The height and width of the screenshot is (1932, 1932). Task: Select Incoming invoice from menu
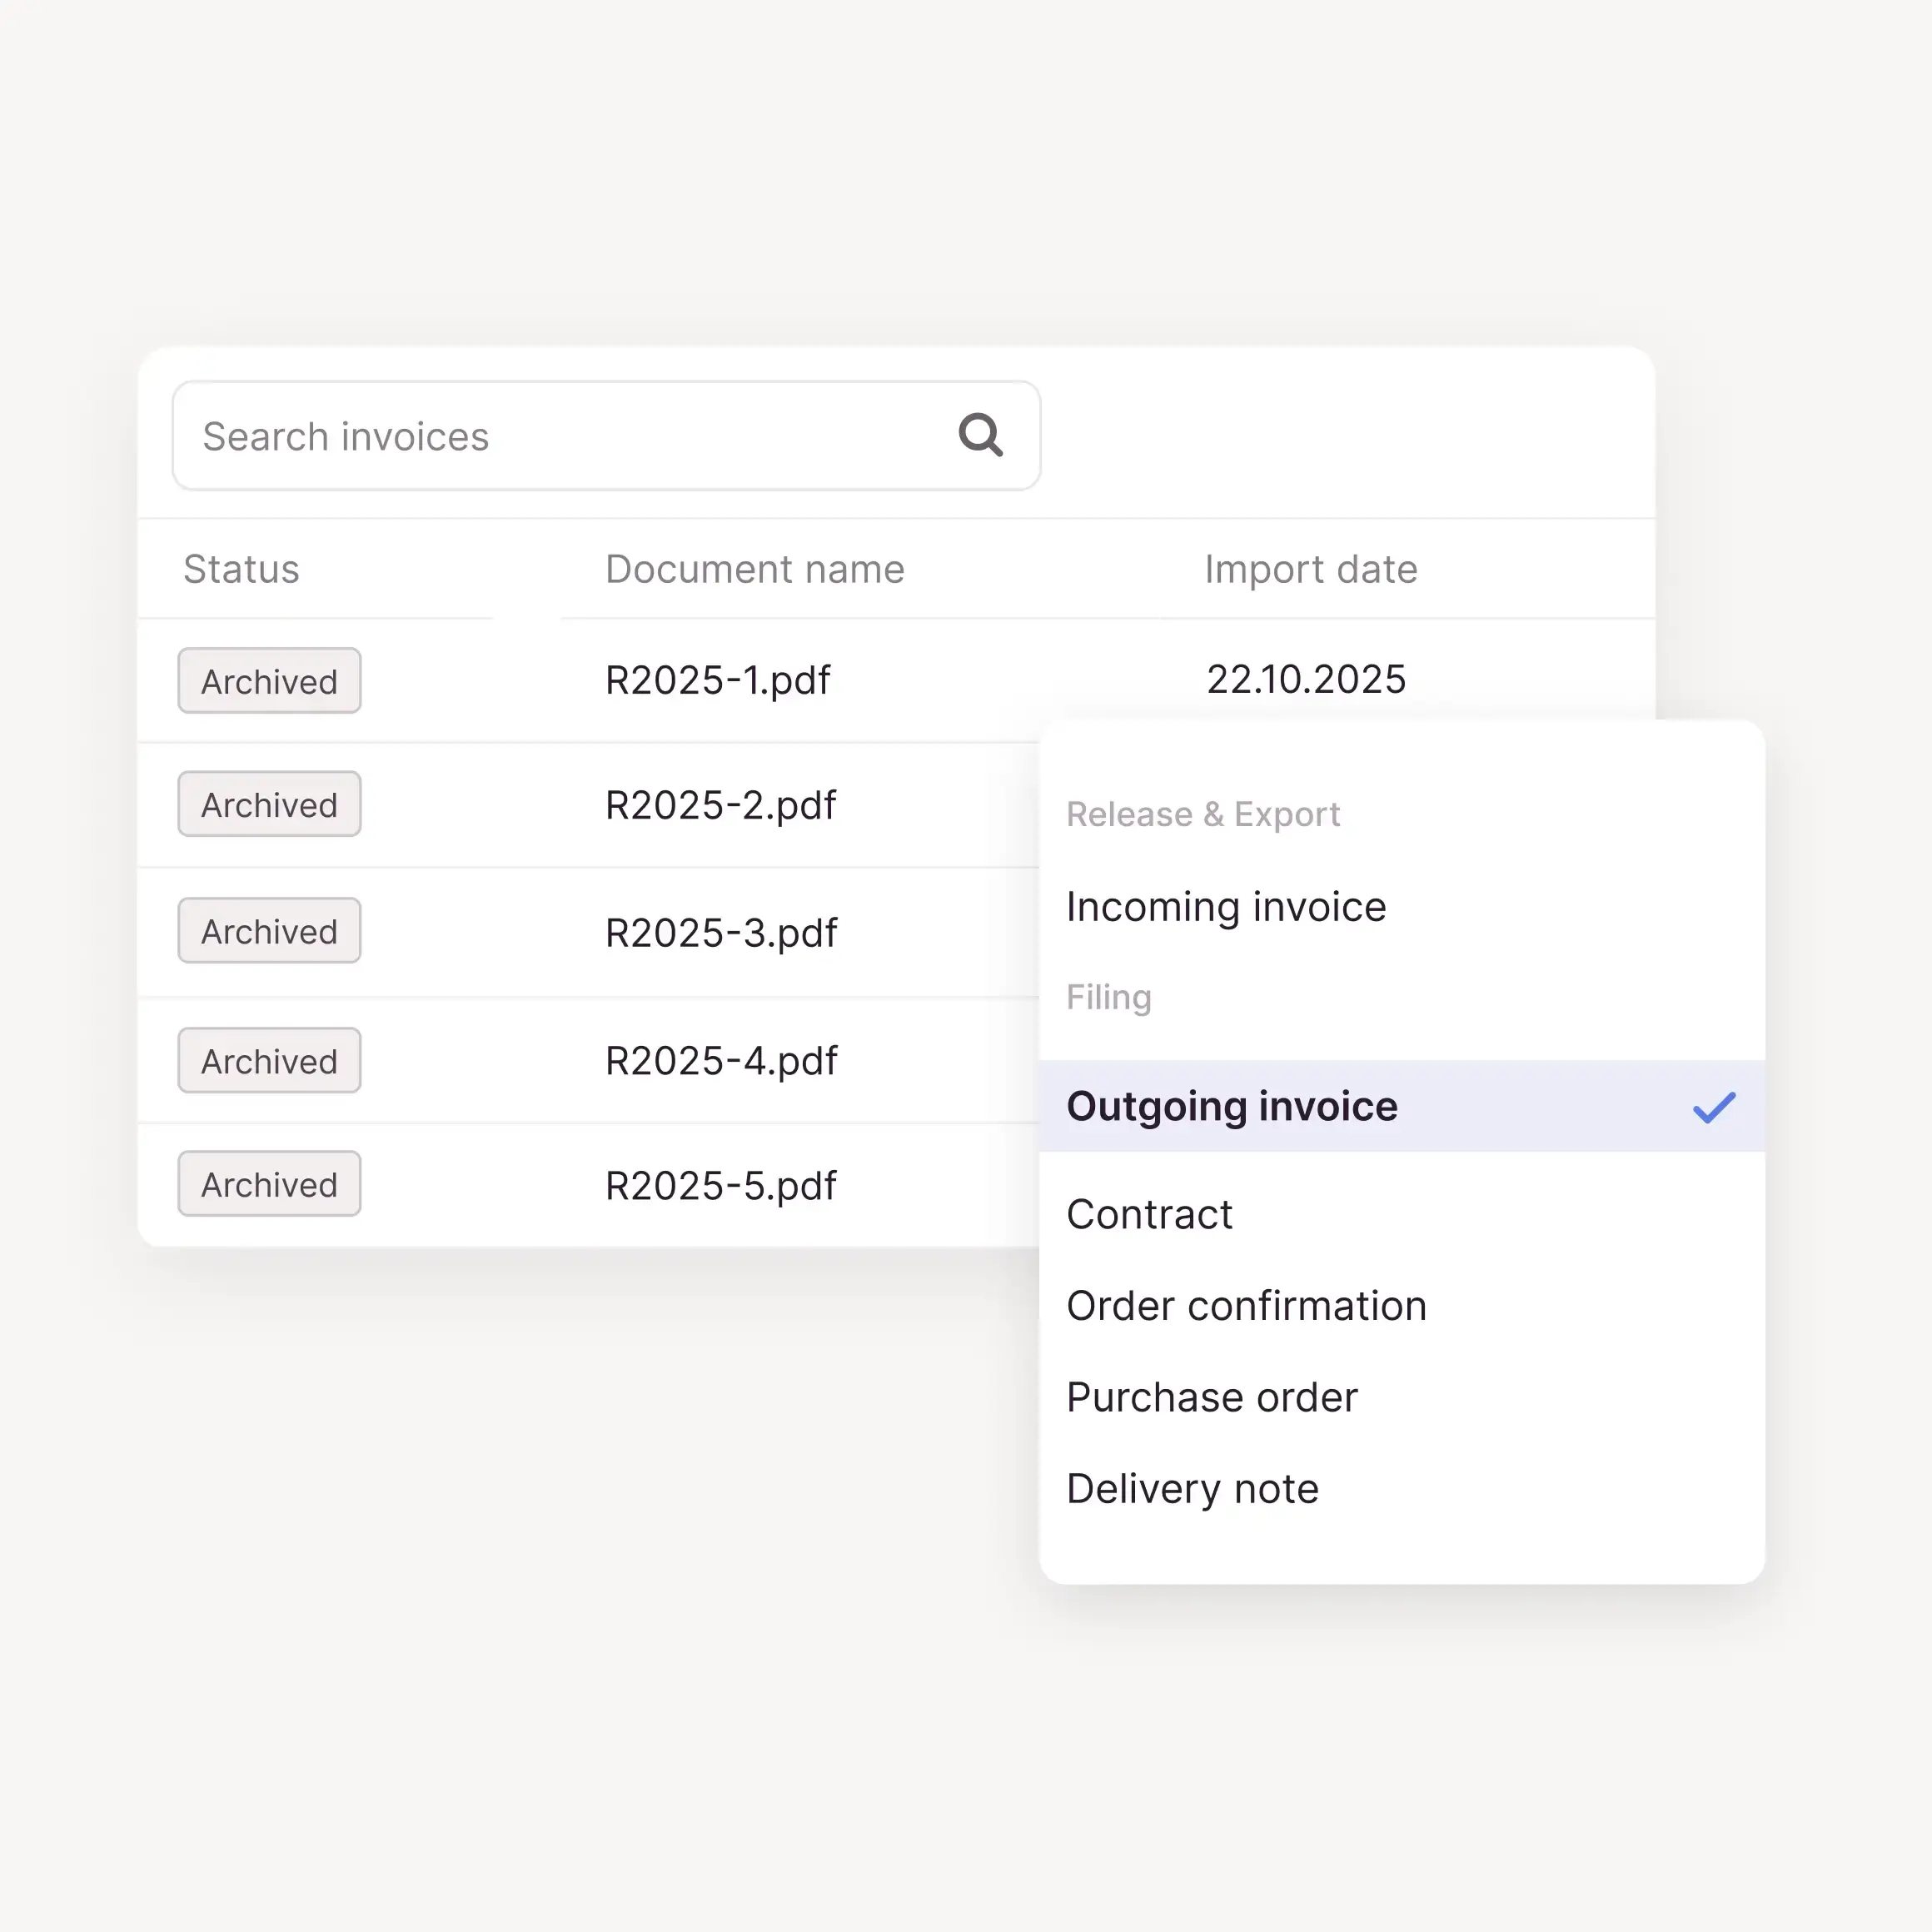pos(1225,907)
